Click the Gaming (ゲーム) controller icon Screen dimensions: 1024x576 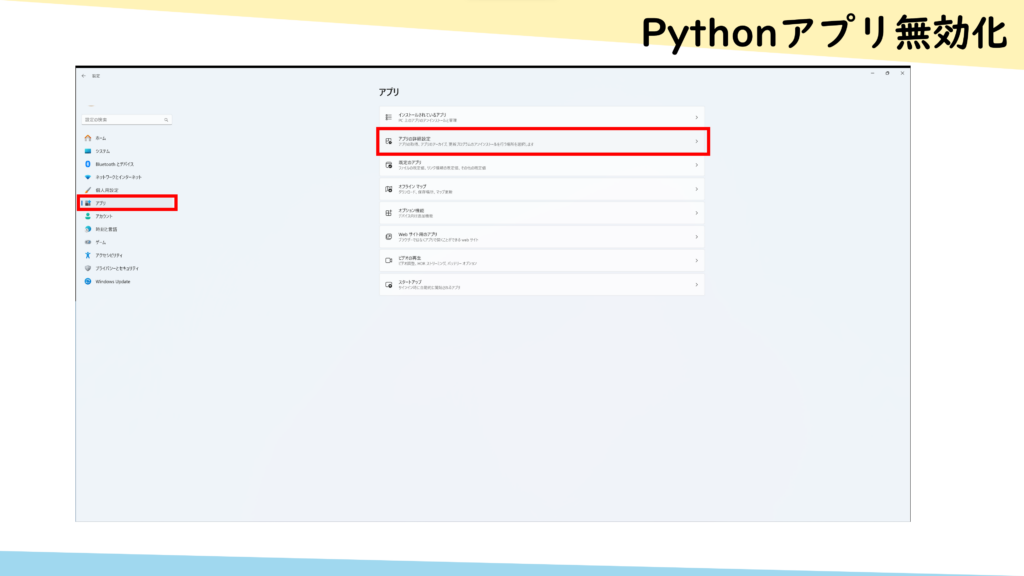click(x=88, y=242)
